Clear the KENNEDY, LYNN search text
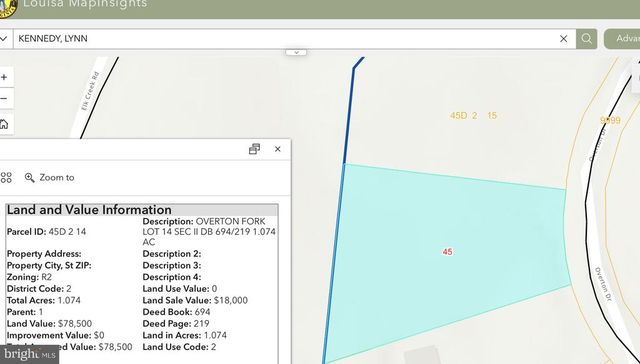Screen dimensions: 640x364 pos(563,39)
